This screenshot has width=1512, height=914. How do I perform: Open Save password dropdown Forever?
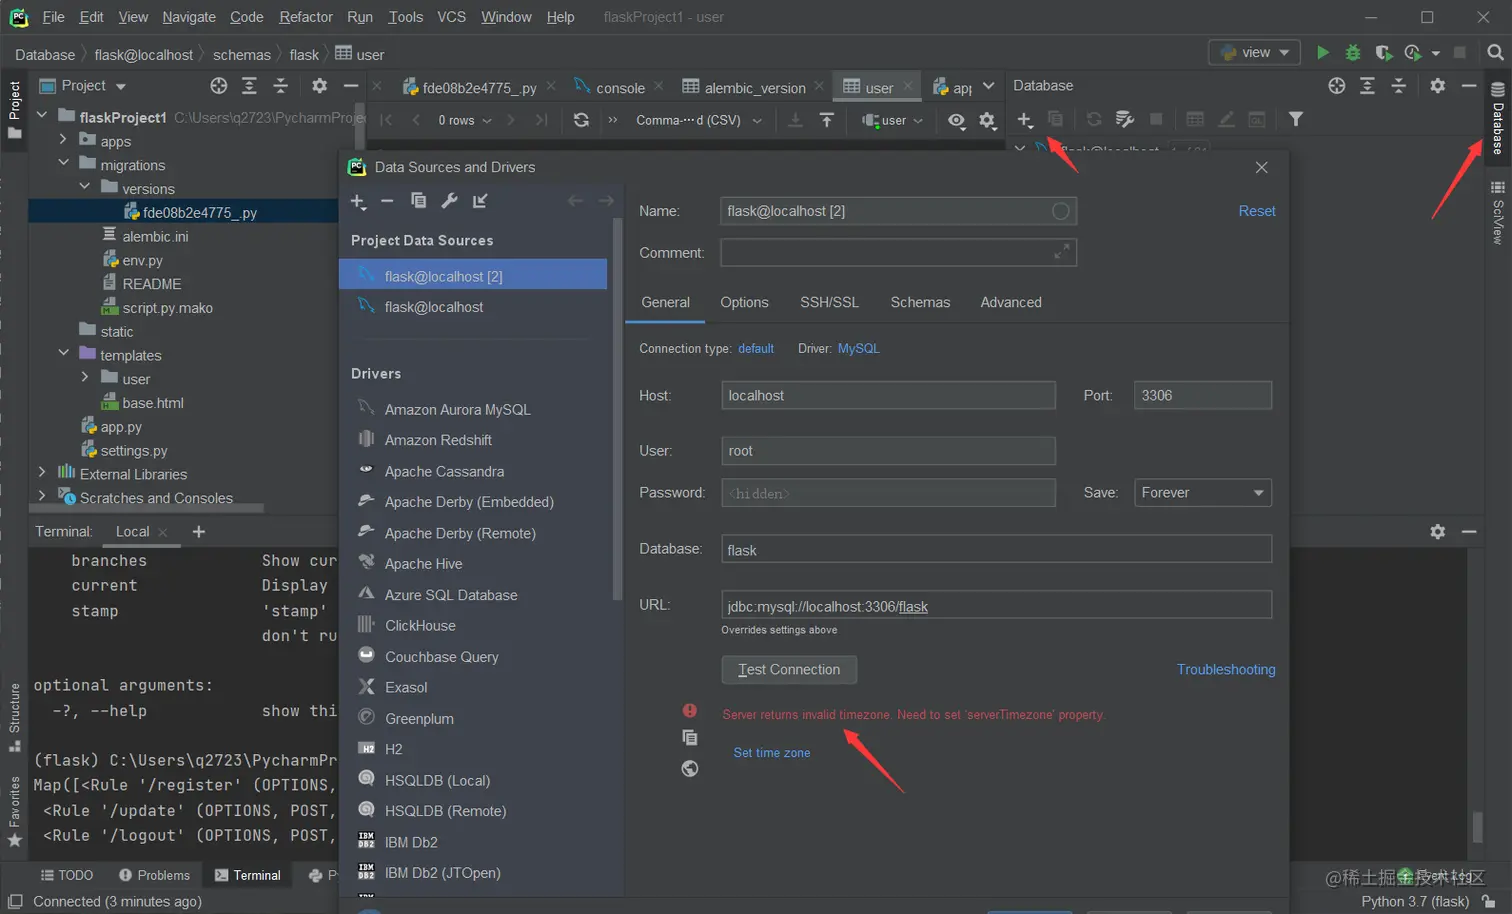[1202, 493]
